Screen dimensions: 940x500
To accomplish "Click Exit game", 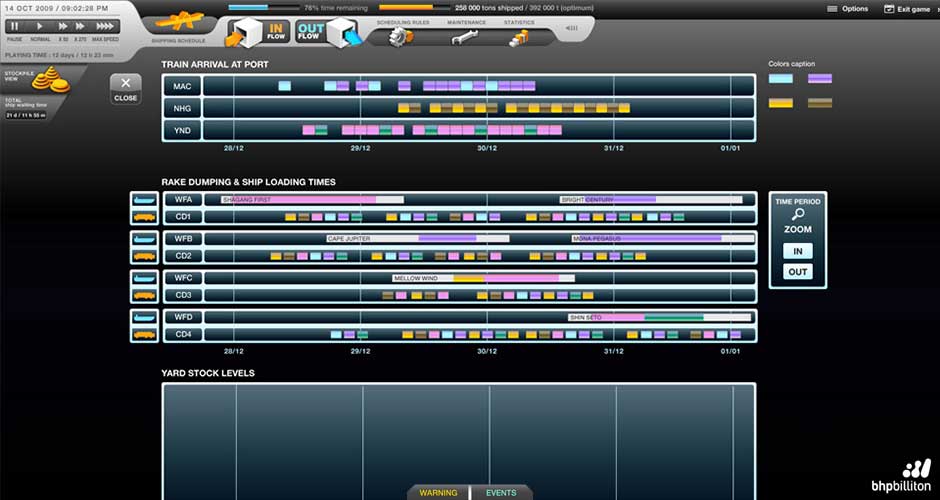I will pyautogui.click(x=907, y=9).
